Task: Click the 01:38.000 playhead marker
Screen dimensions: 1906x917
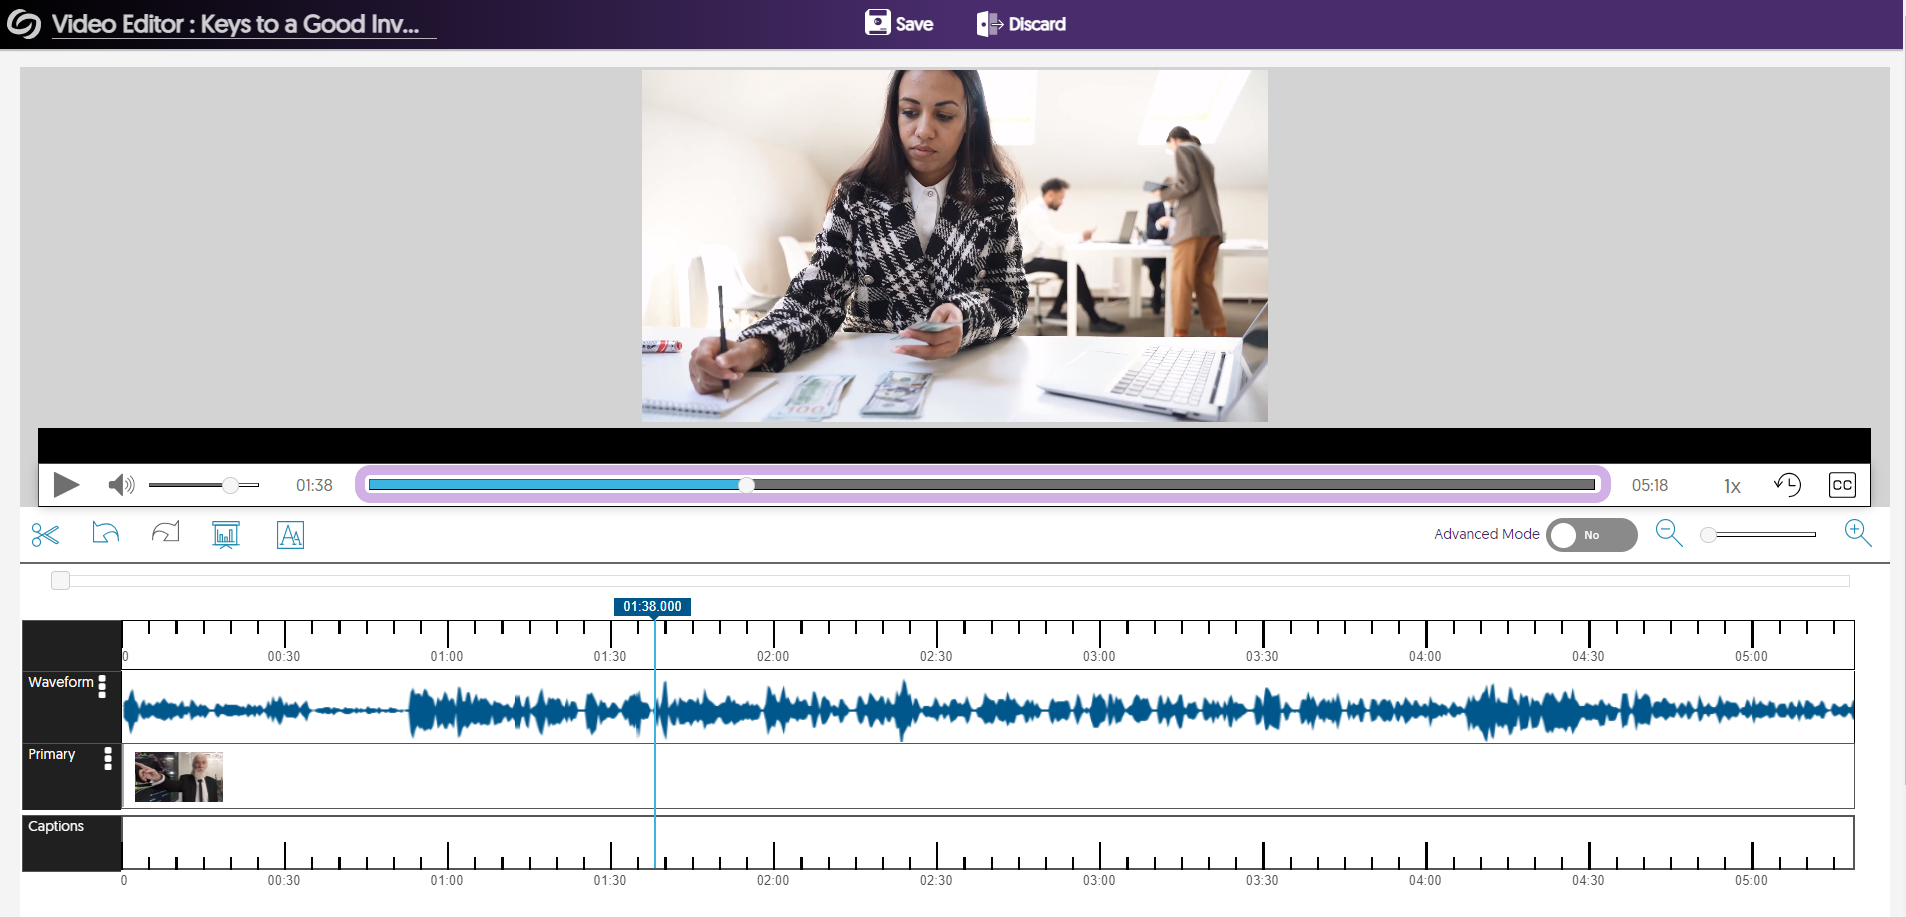Action: [x=652, y=607]
